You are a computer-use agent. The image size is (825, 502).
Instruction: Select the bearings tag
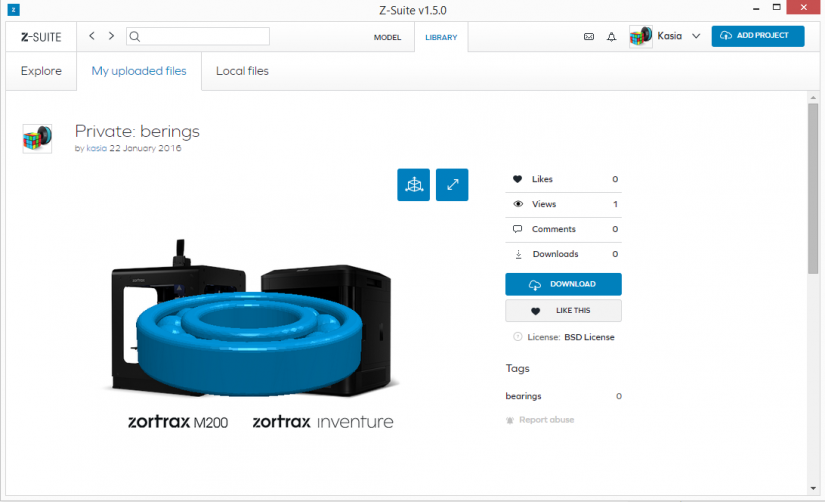click(523, 396)
